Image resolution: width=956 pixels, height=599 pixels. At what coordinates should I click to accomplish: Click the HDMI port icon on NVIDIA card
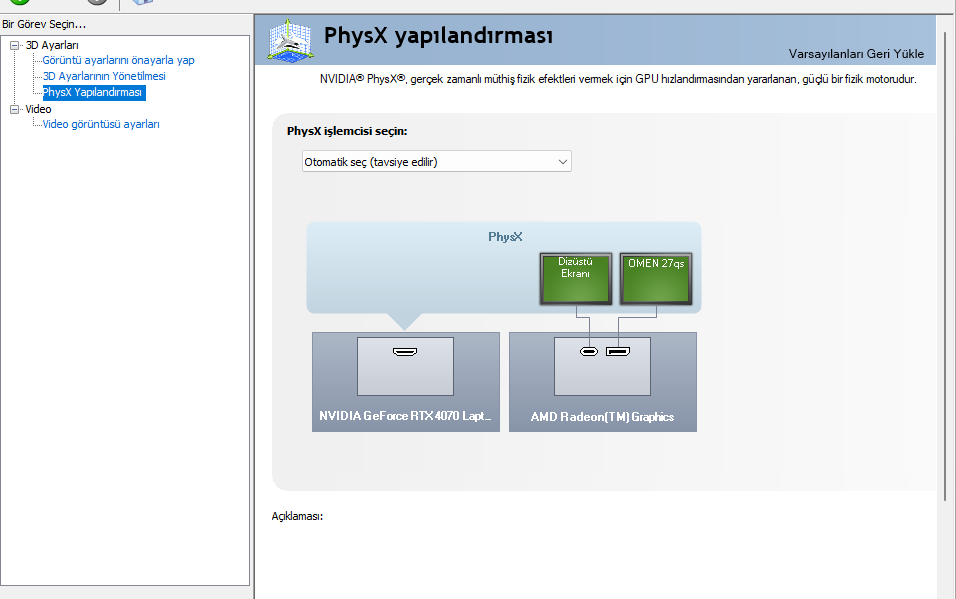point(405,351)
